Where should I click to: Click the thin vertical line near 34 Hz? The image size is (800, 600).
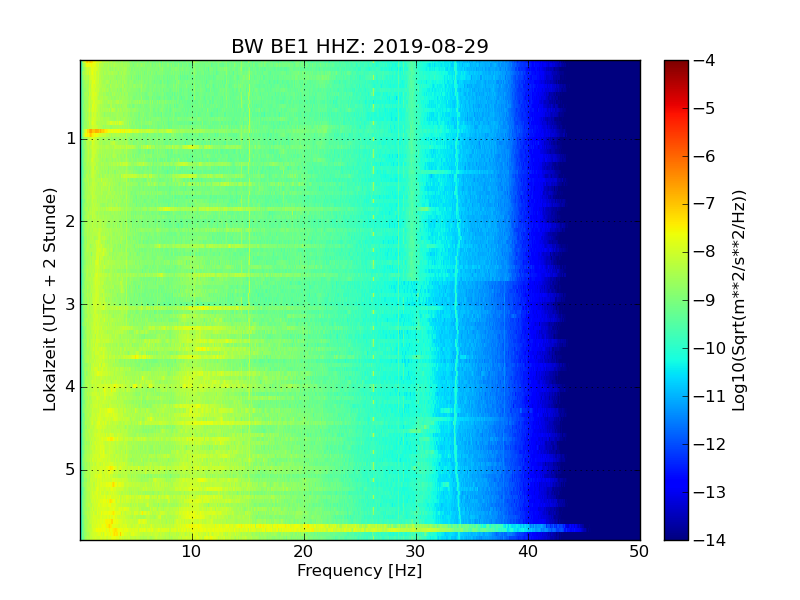(x=457, y=300)
